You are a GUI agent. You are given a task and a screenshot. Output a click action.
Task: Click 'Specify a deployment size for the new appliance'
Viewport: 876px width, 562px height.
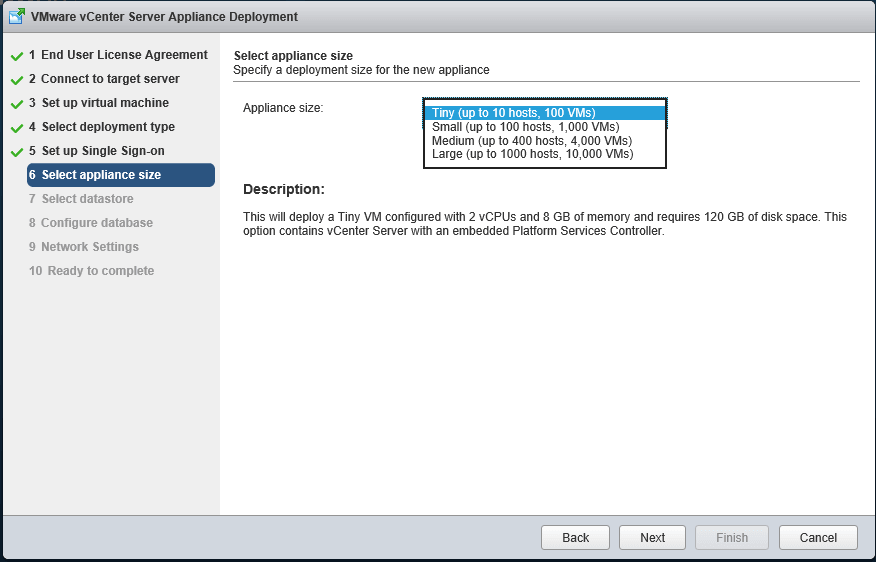(x=361, y=70)
